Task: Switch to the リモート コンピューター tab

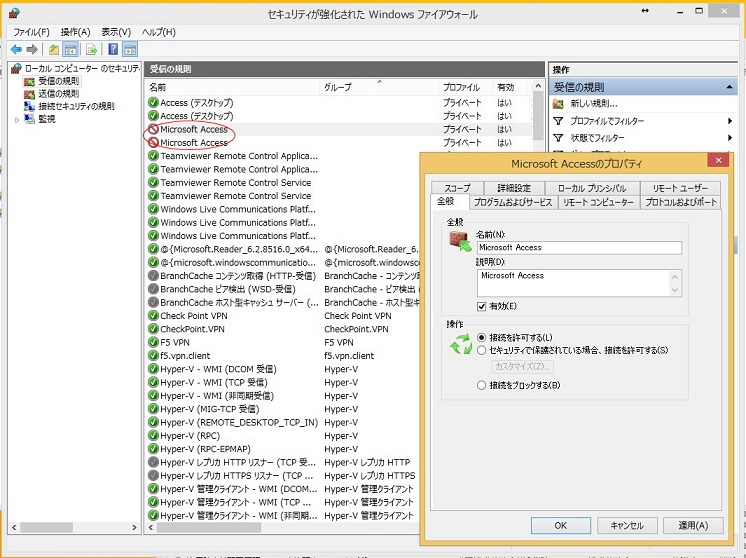Action: point(598,202)
